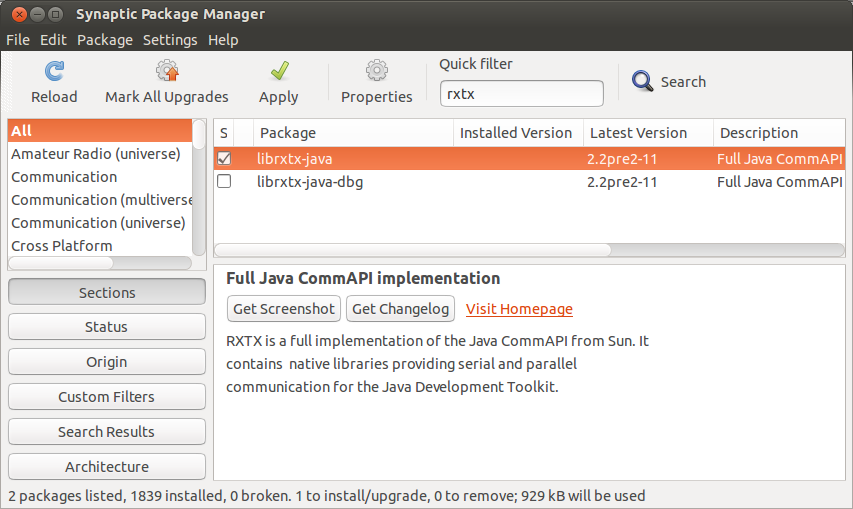The height and width of the screenshot is (509, 853).
Task: Open the Edit menu
Action: [53, 40]
